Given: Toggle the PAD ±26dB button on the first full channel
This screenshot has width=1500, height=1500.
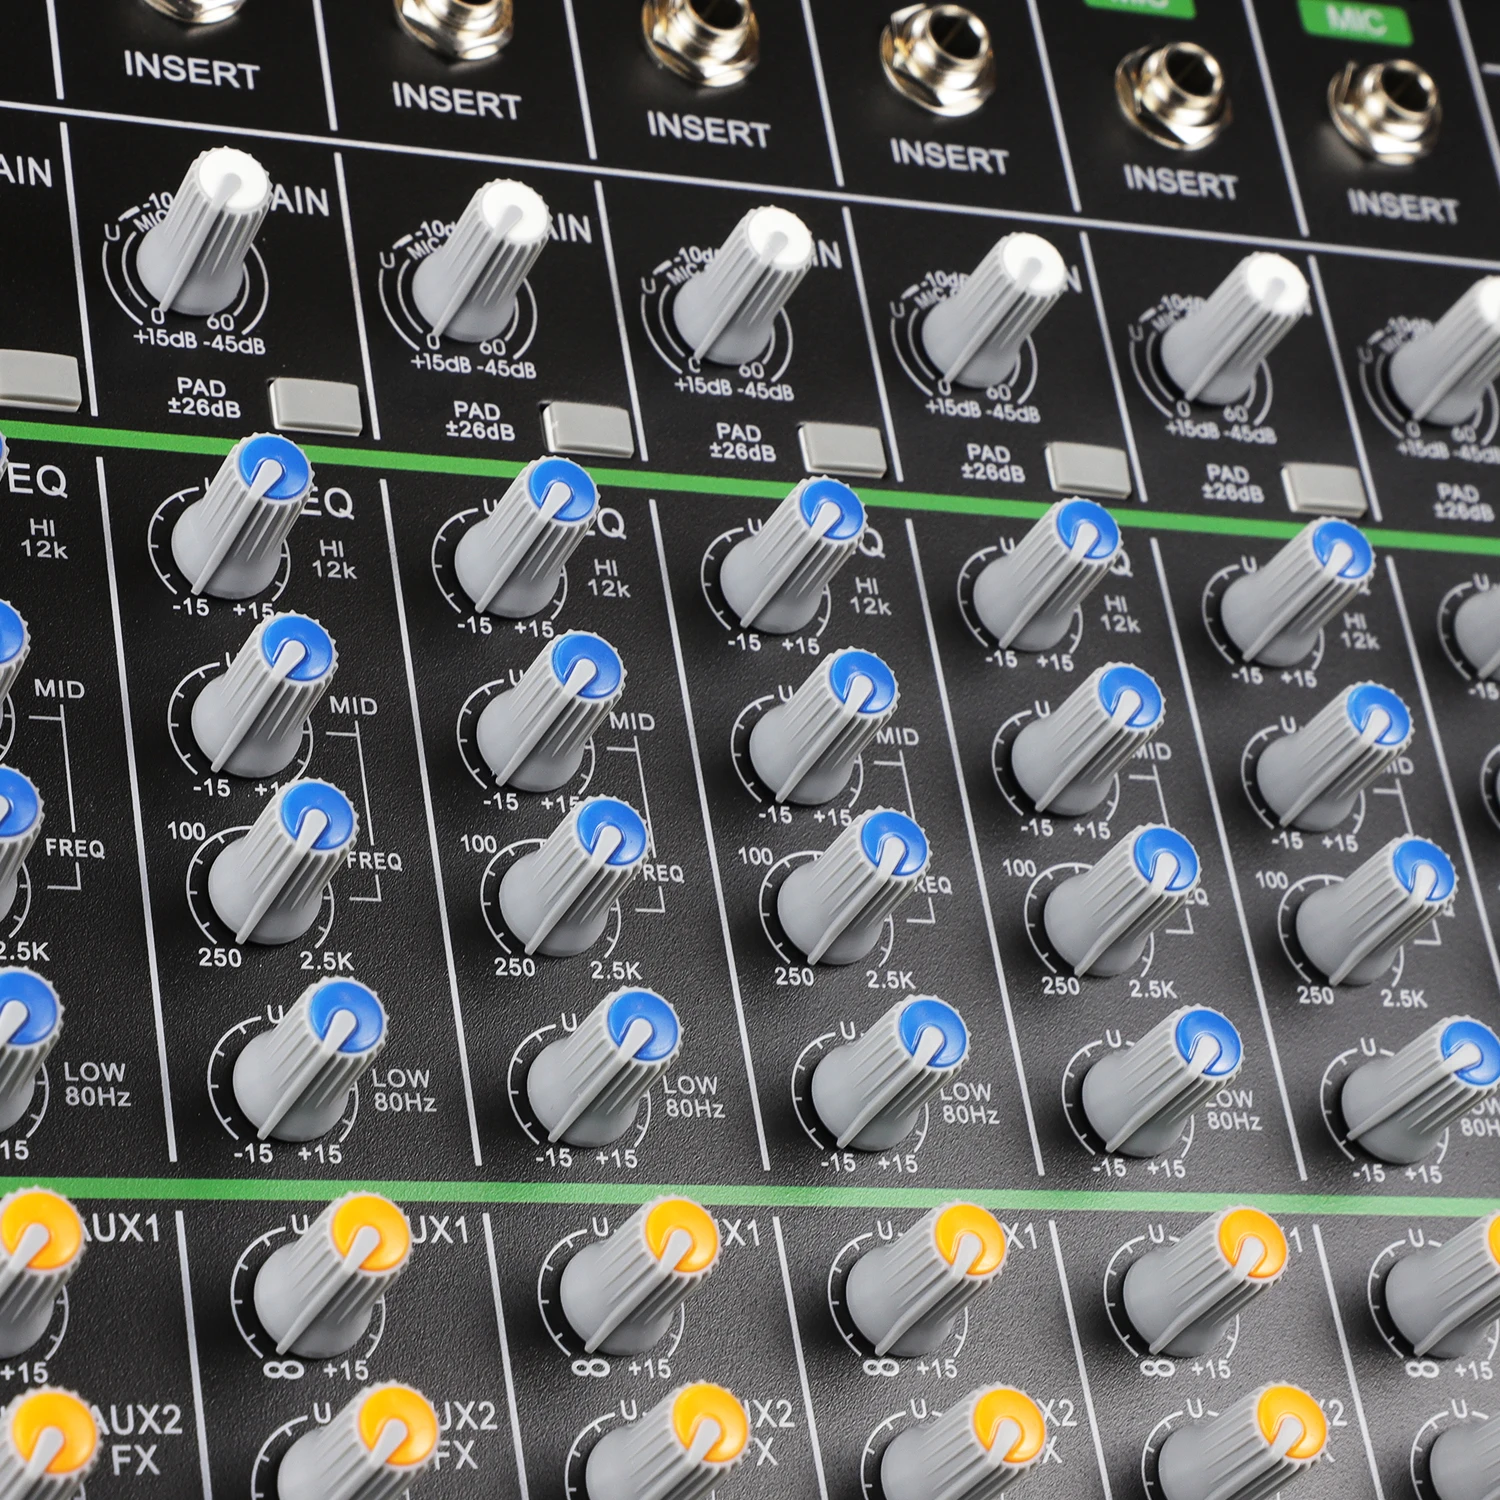Looking at the screenshot, I should pos(315,406).
